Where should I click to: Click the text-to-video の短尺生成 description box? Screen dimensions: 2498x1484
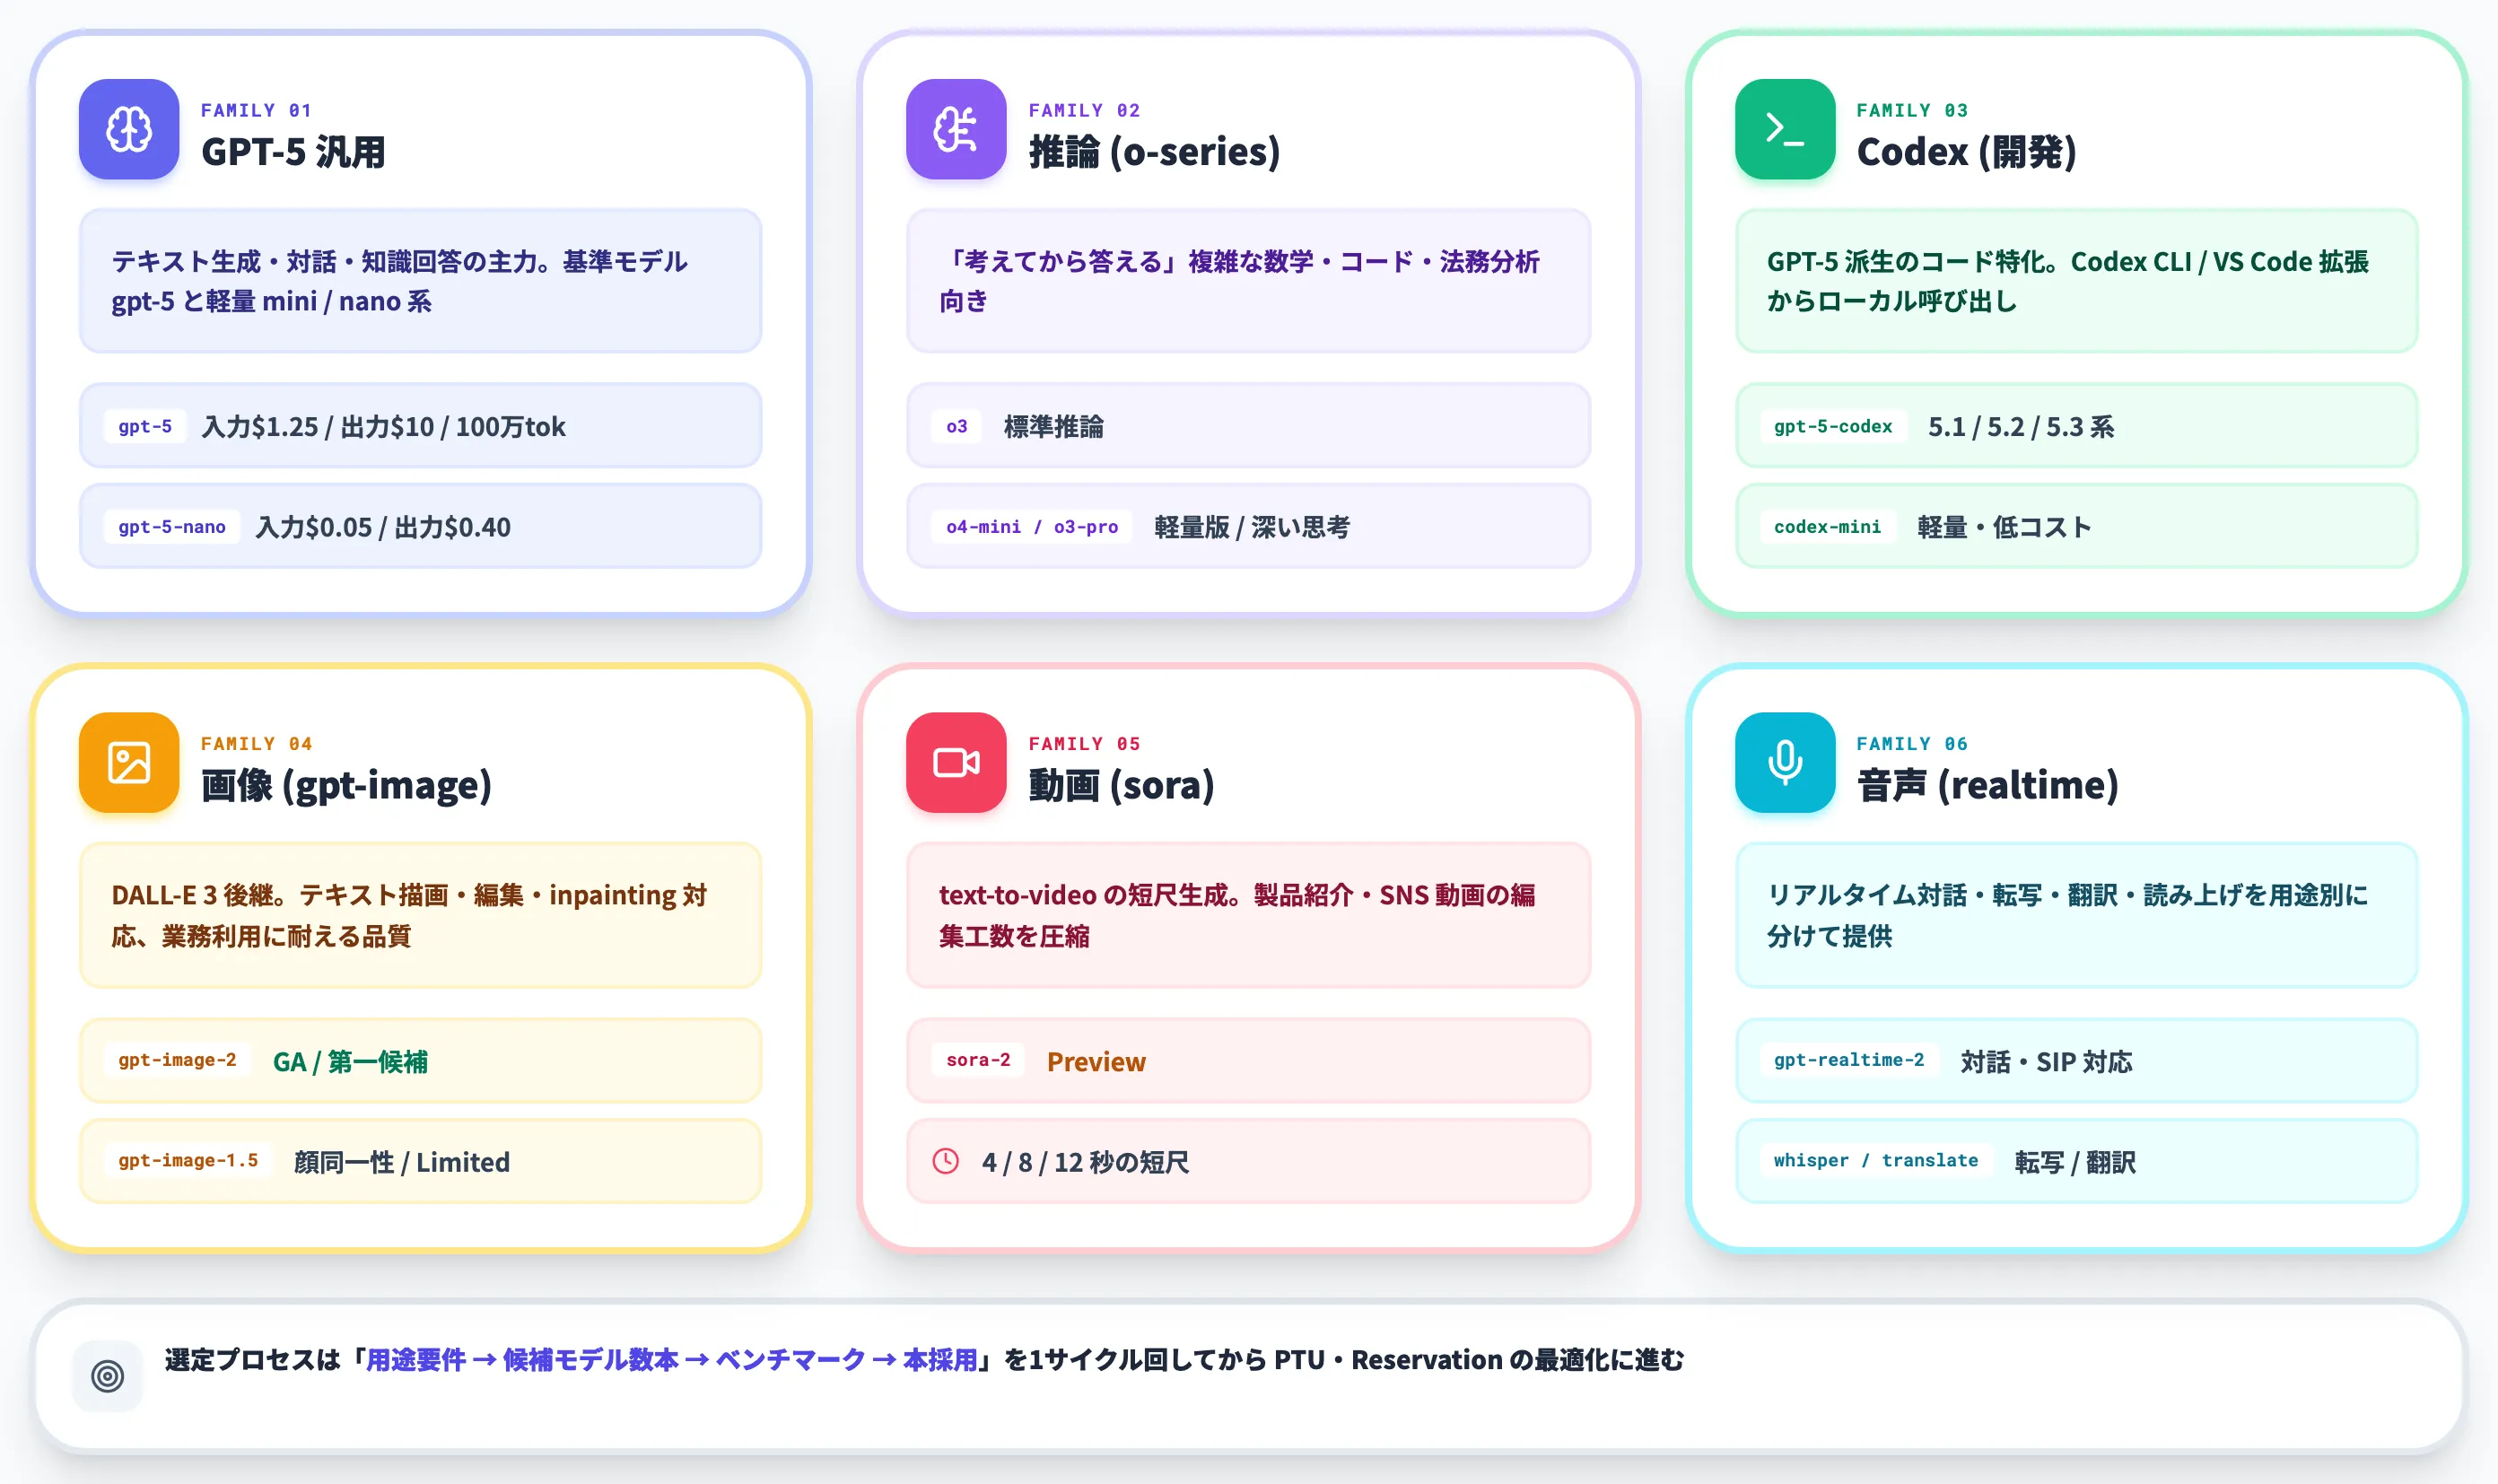click(1248, 915)
